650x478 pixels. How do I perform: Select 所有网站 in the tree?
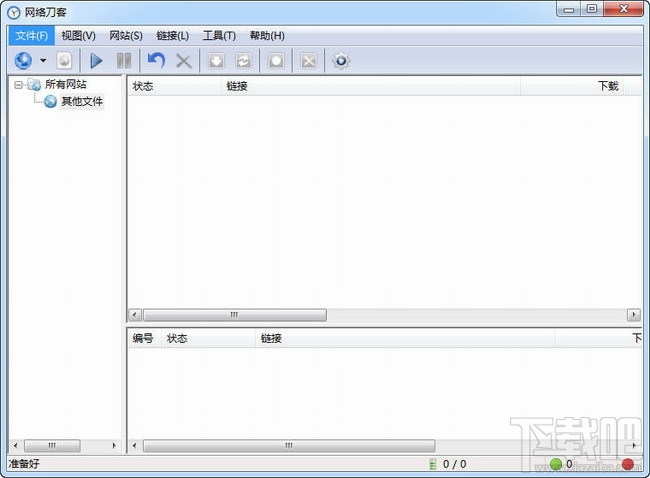66,84
